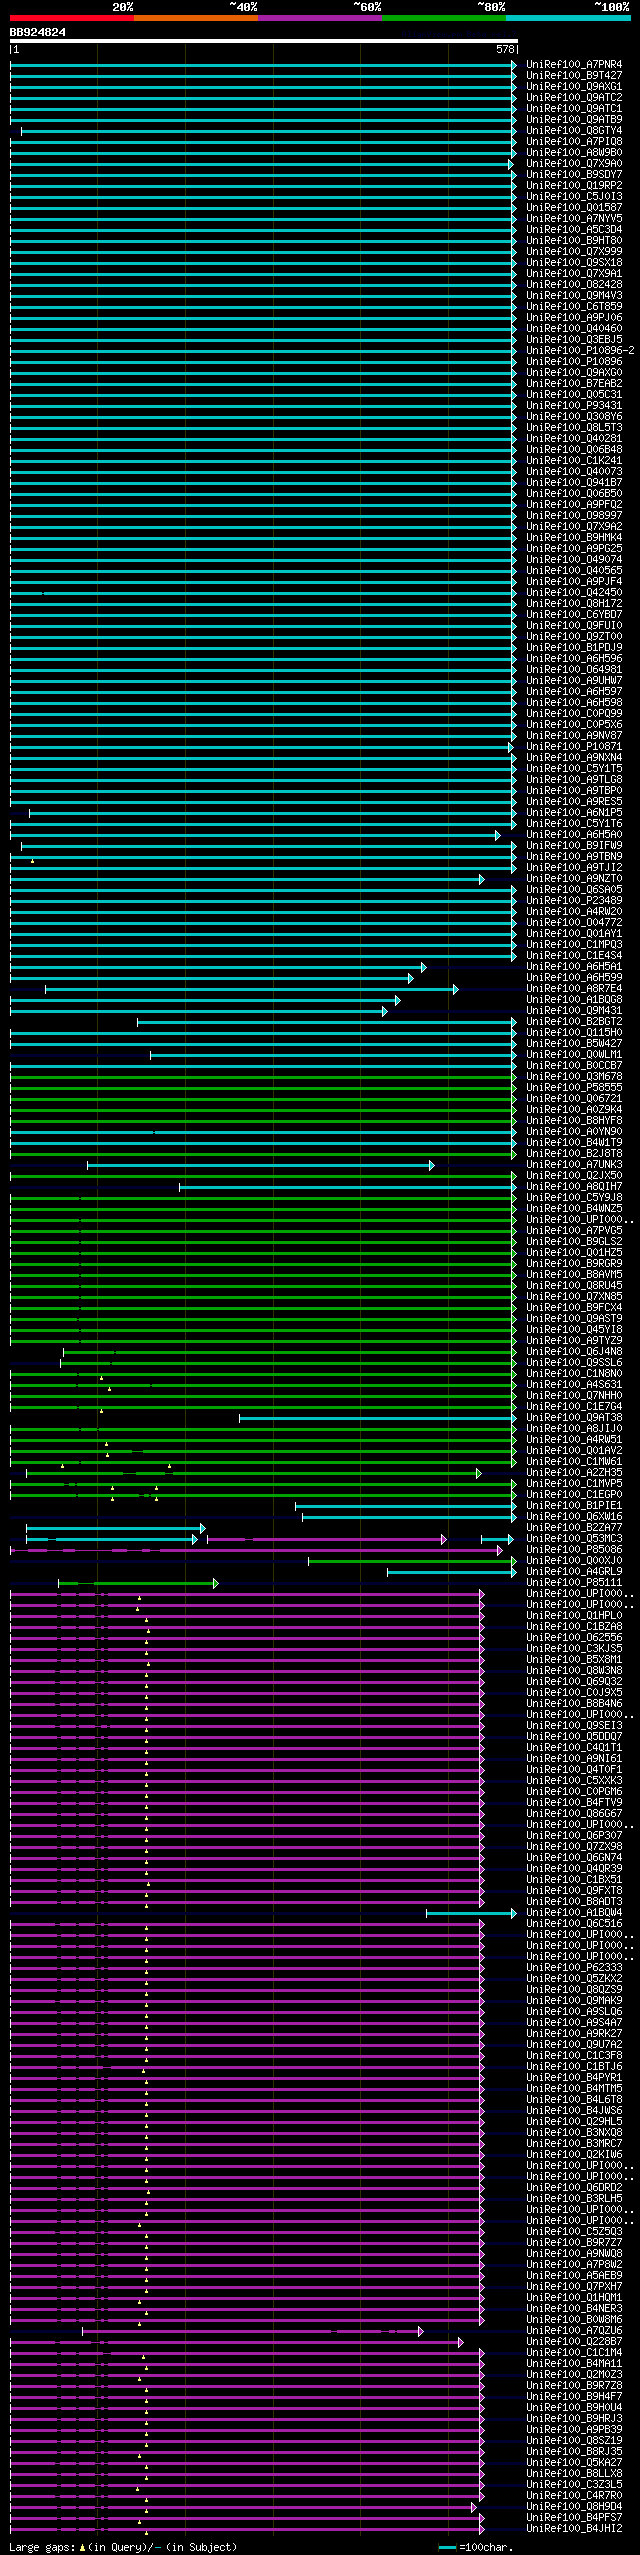Open hit UniRef100_A7PNR4
The image size is (640, 2555).
coord(574,65)
